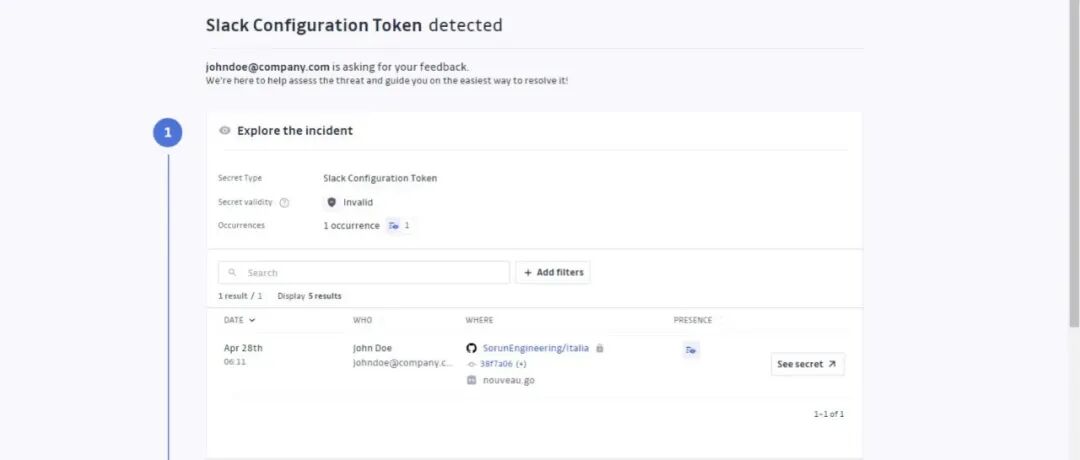
Task: Click the presence icon in John Doe's row
Action: tap(690, 350)
